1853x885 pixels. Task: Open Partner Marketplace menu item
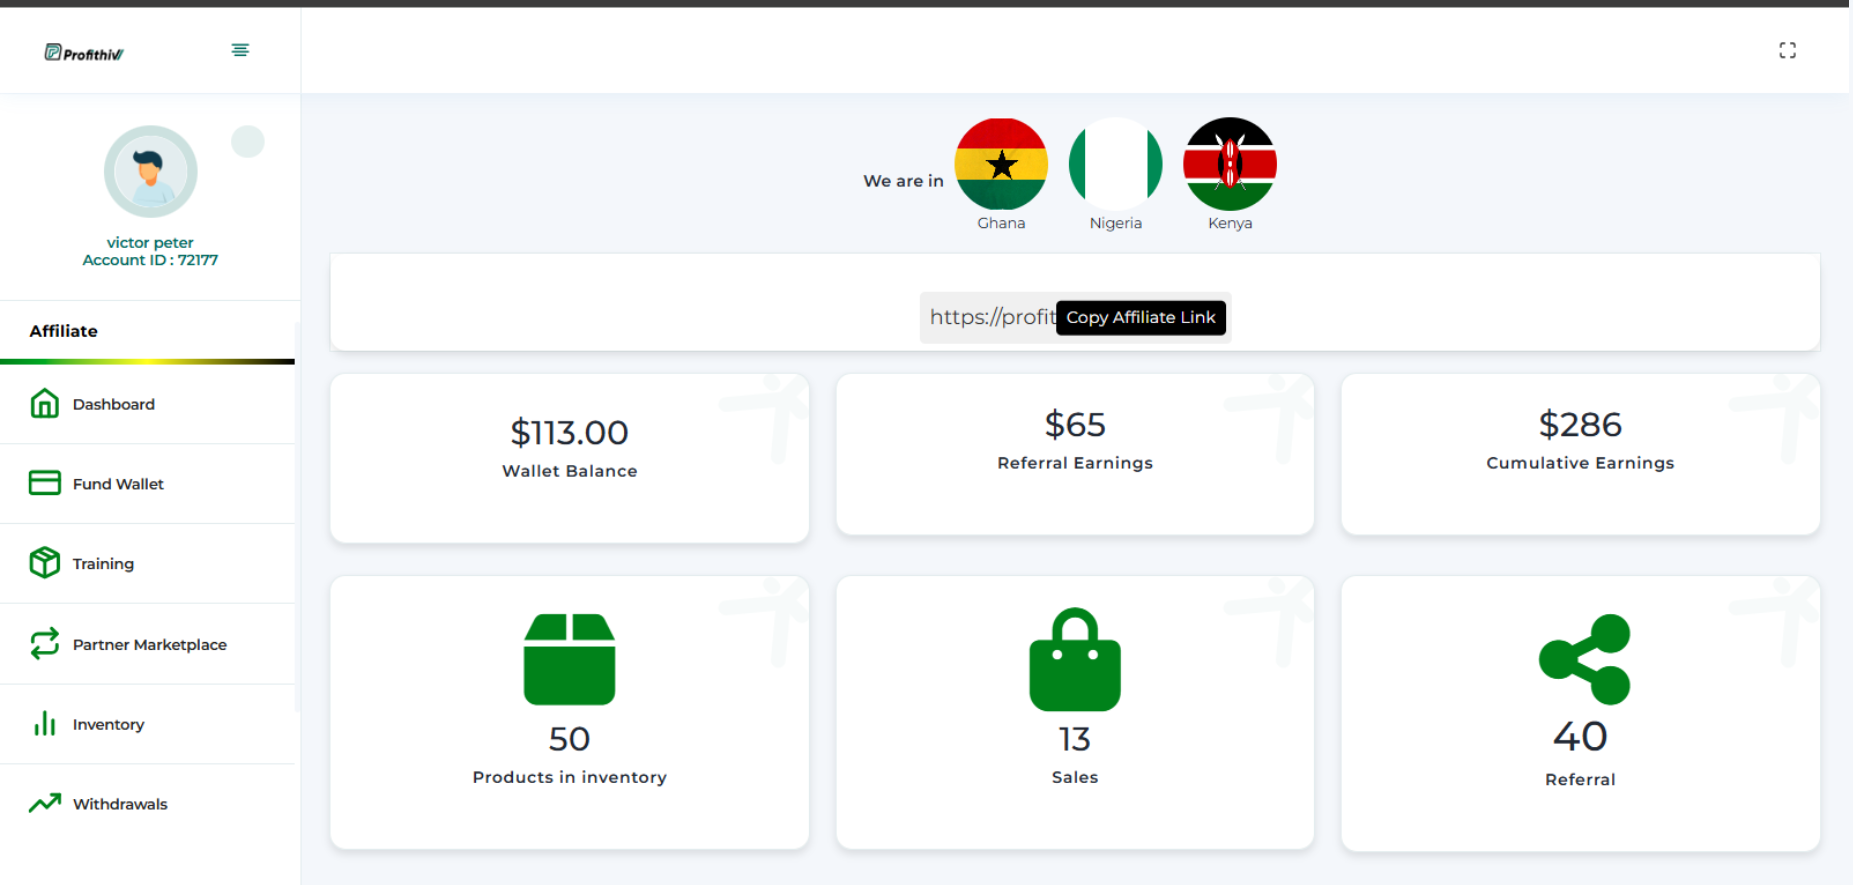[148, 644]
